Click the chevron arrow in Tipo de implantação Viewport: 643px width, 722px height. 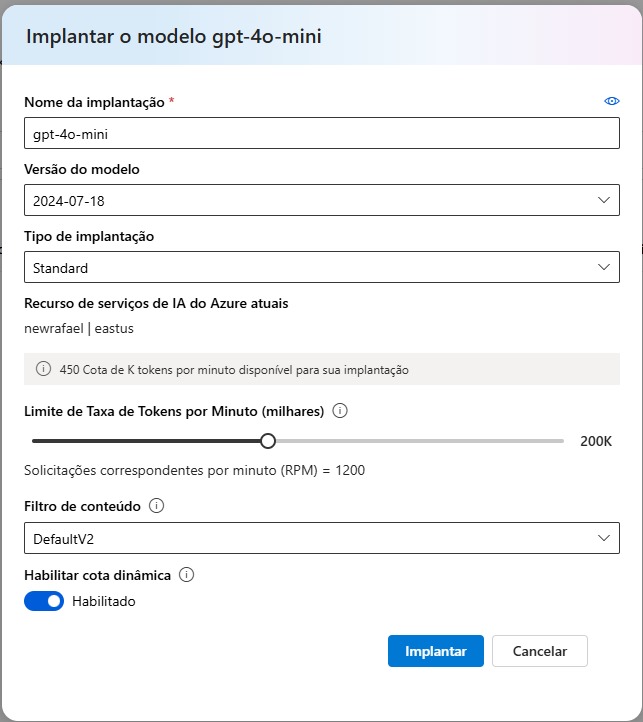[x=603, y=267]
